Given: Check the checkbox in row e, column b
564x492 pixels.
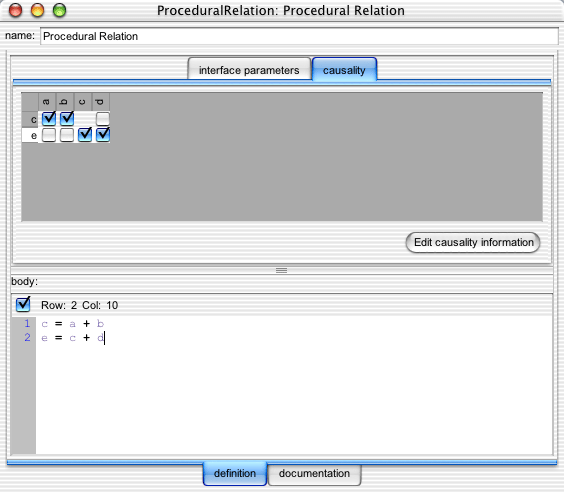Looking at the screenshot, I should click(67, 135).
